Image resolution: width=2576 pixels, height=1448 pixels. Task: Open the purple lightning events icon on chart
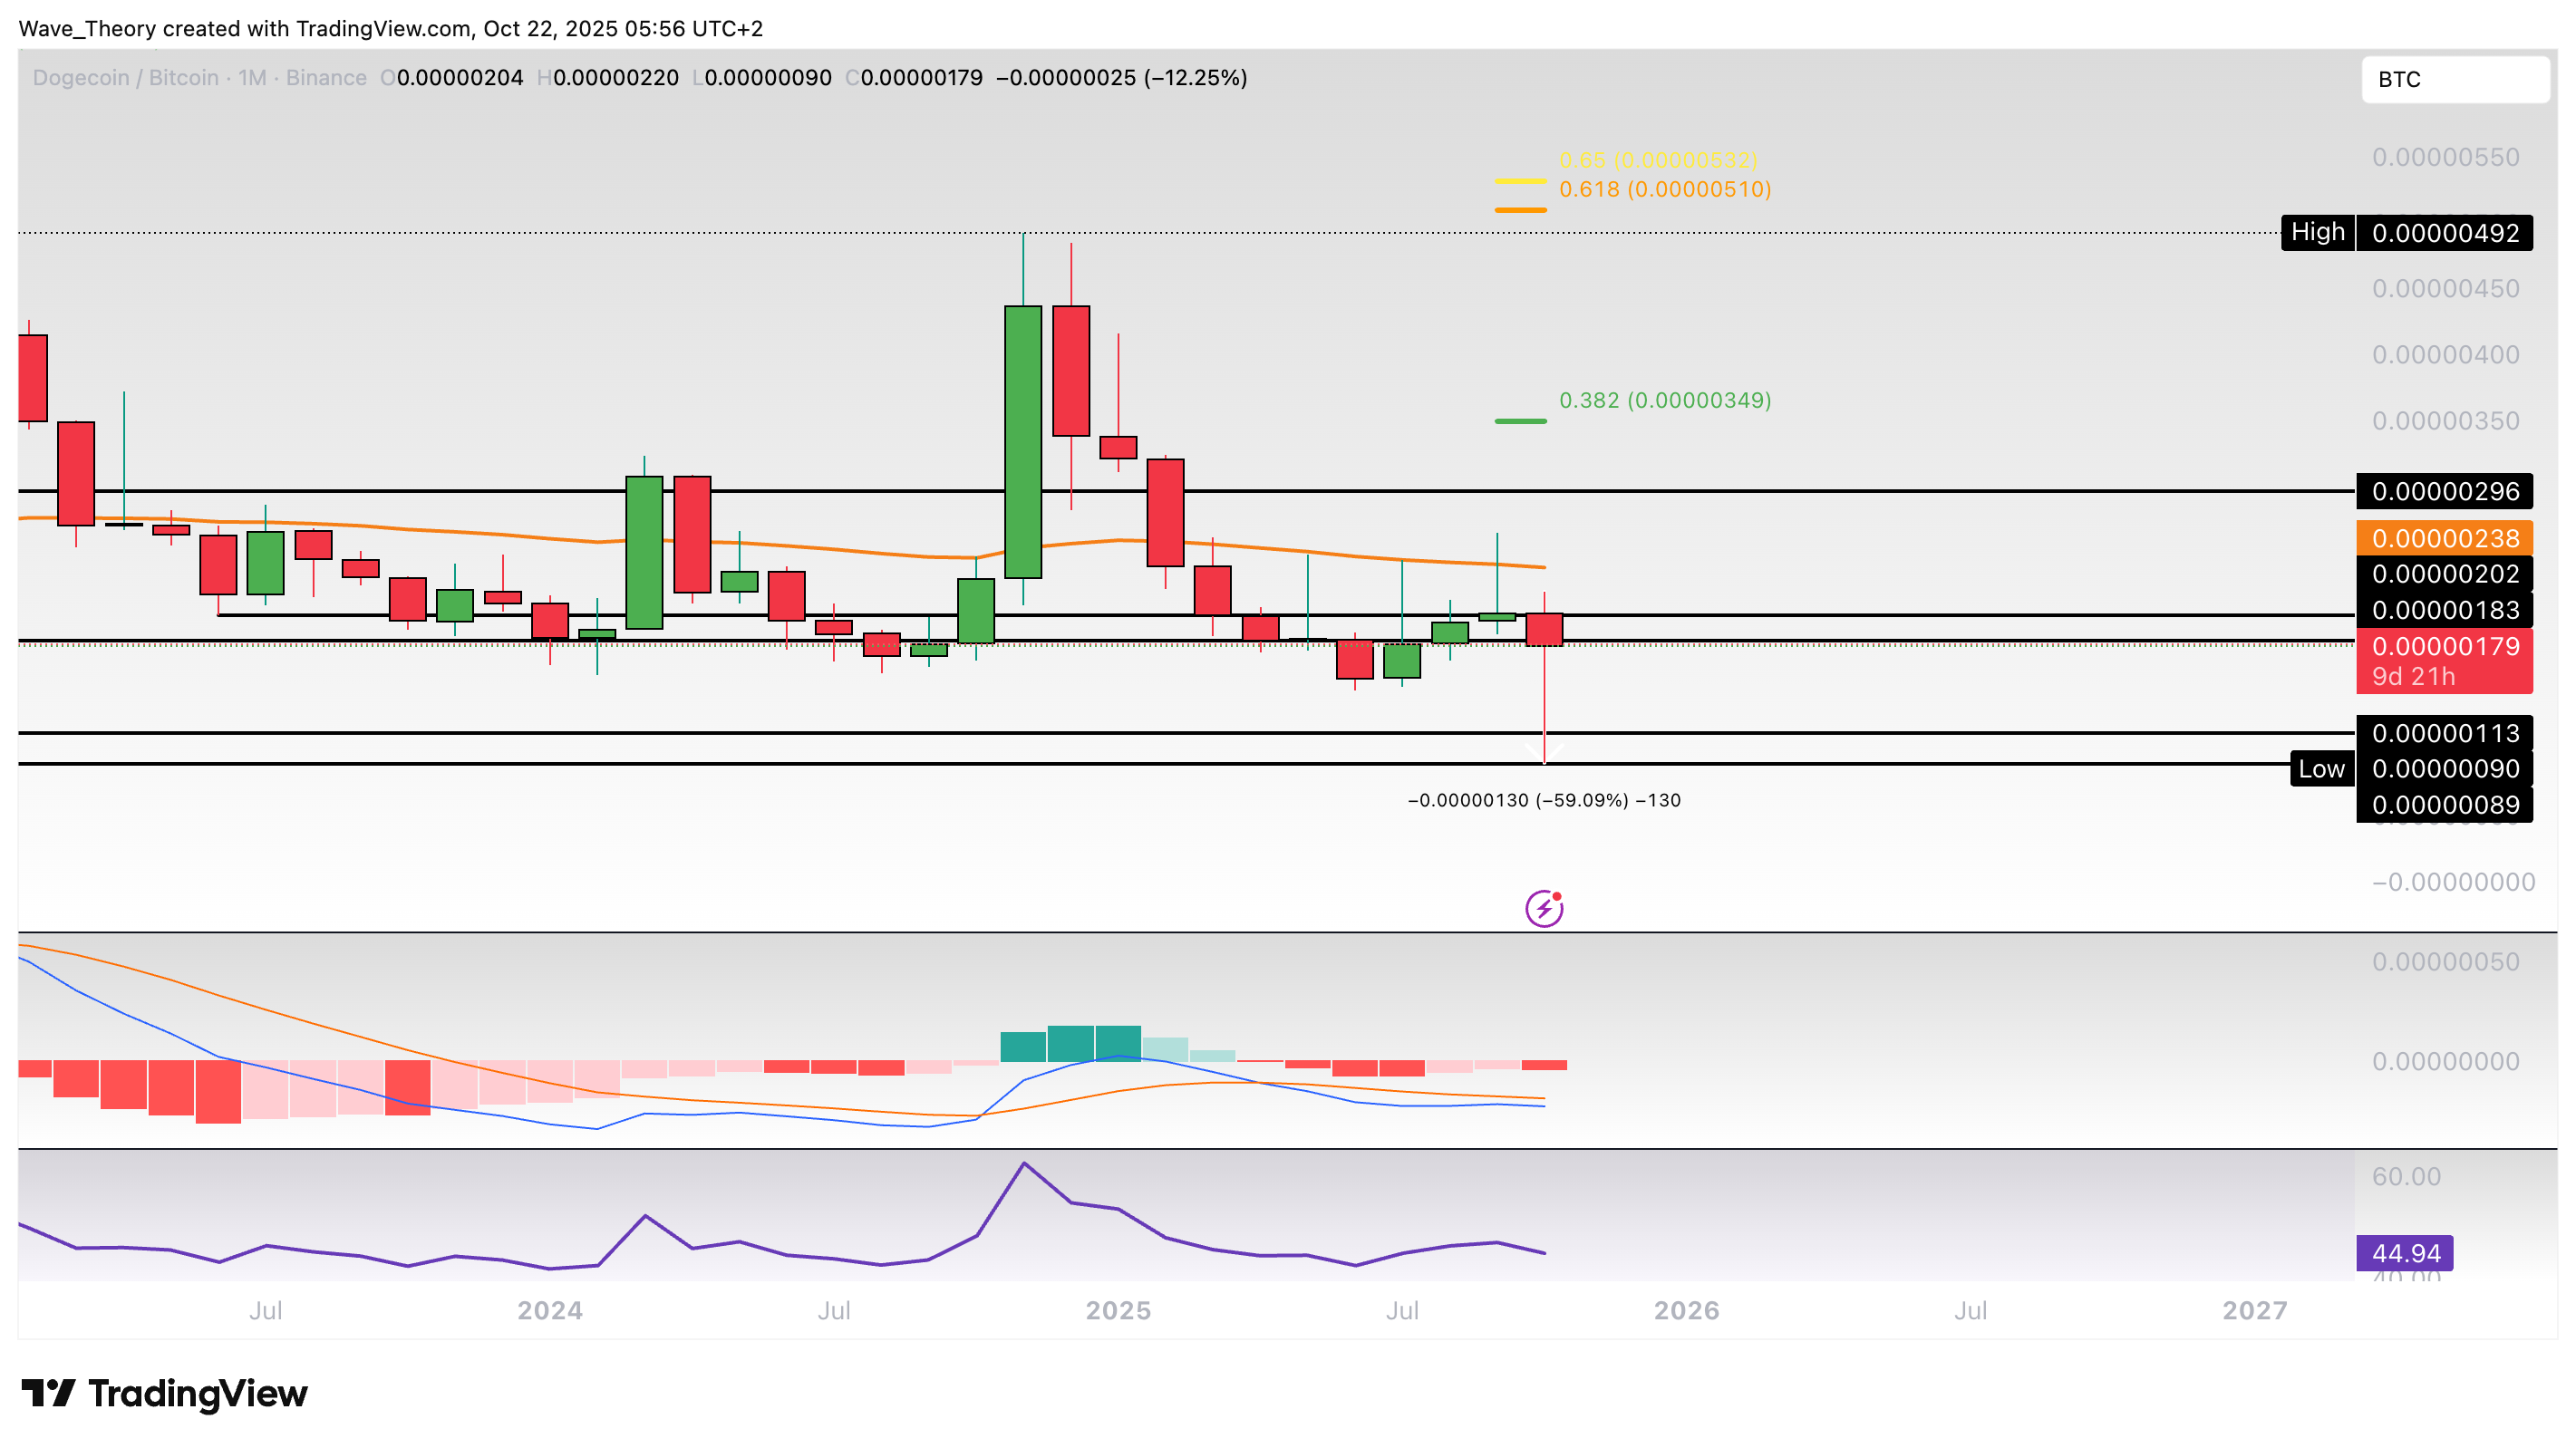click(1545, 907)
